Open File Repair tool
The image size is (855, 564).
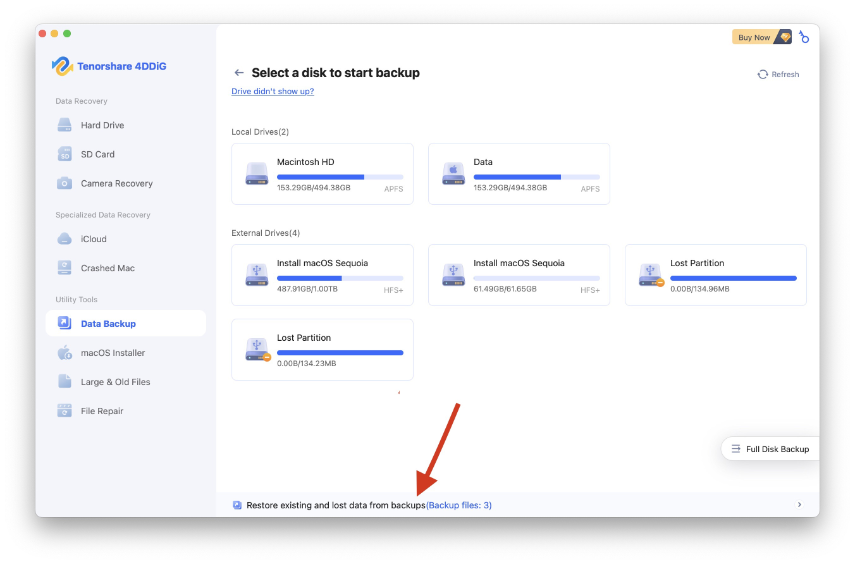(126, 411)
